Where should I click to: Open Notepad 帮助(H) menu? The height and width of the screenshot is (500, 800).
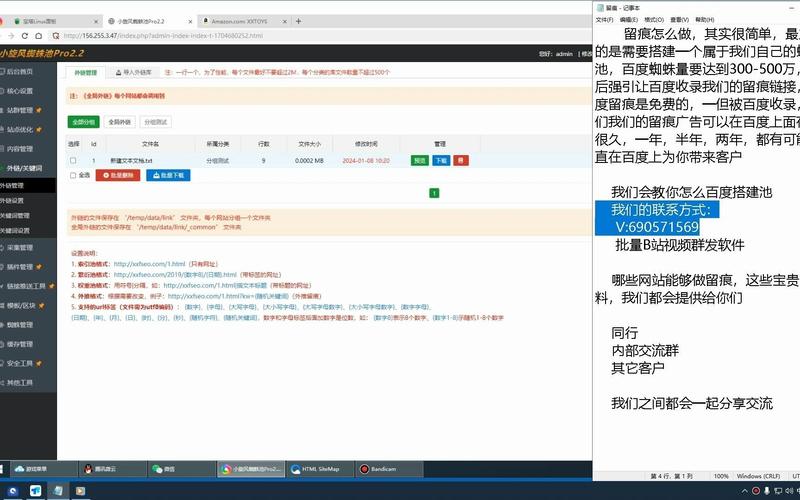click(x=705, y=19)
